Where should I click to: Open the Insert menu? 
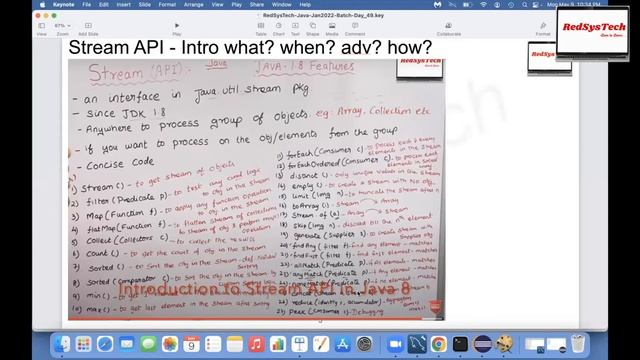click(124, 4)
